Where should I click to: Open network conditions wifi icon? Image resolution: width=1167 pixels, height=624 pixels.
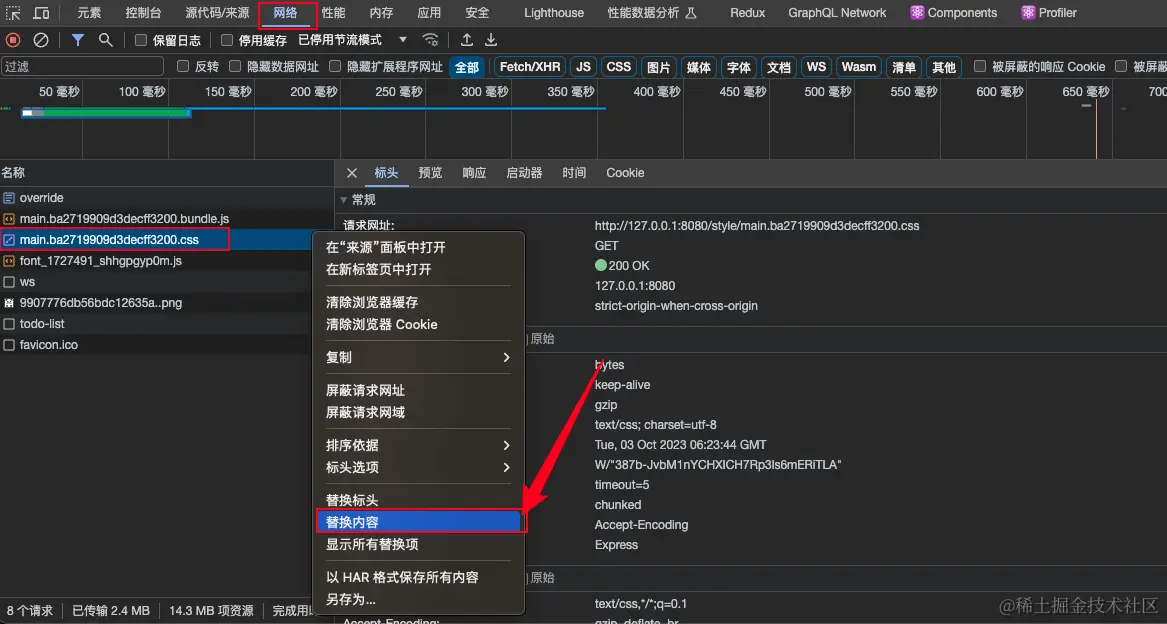[x=430, y=39]
